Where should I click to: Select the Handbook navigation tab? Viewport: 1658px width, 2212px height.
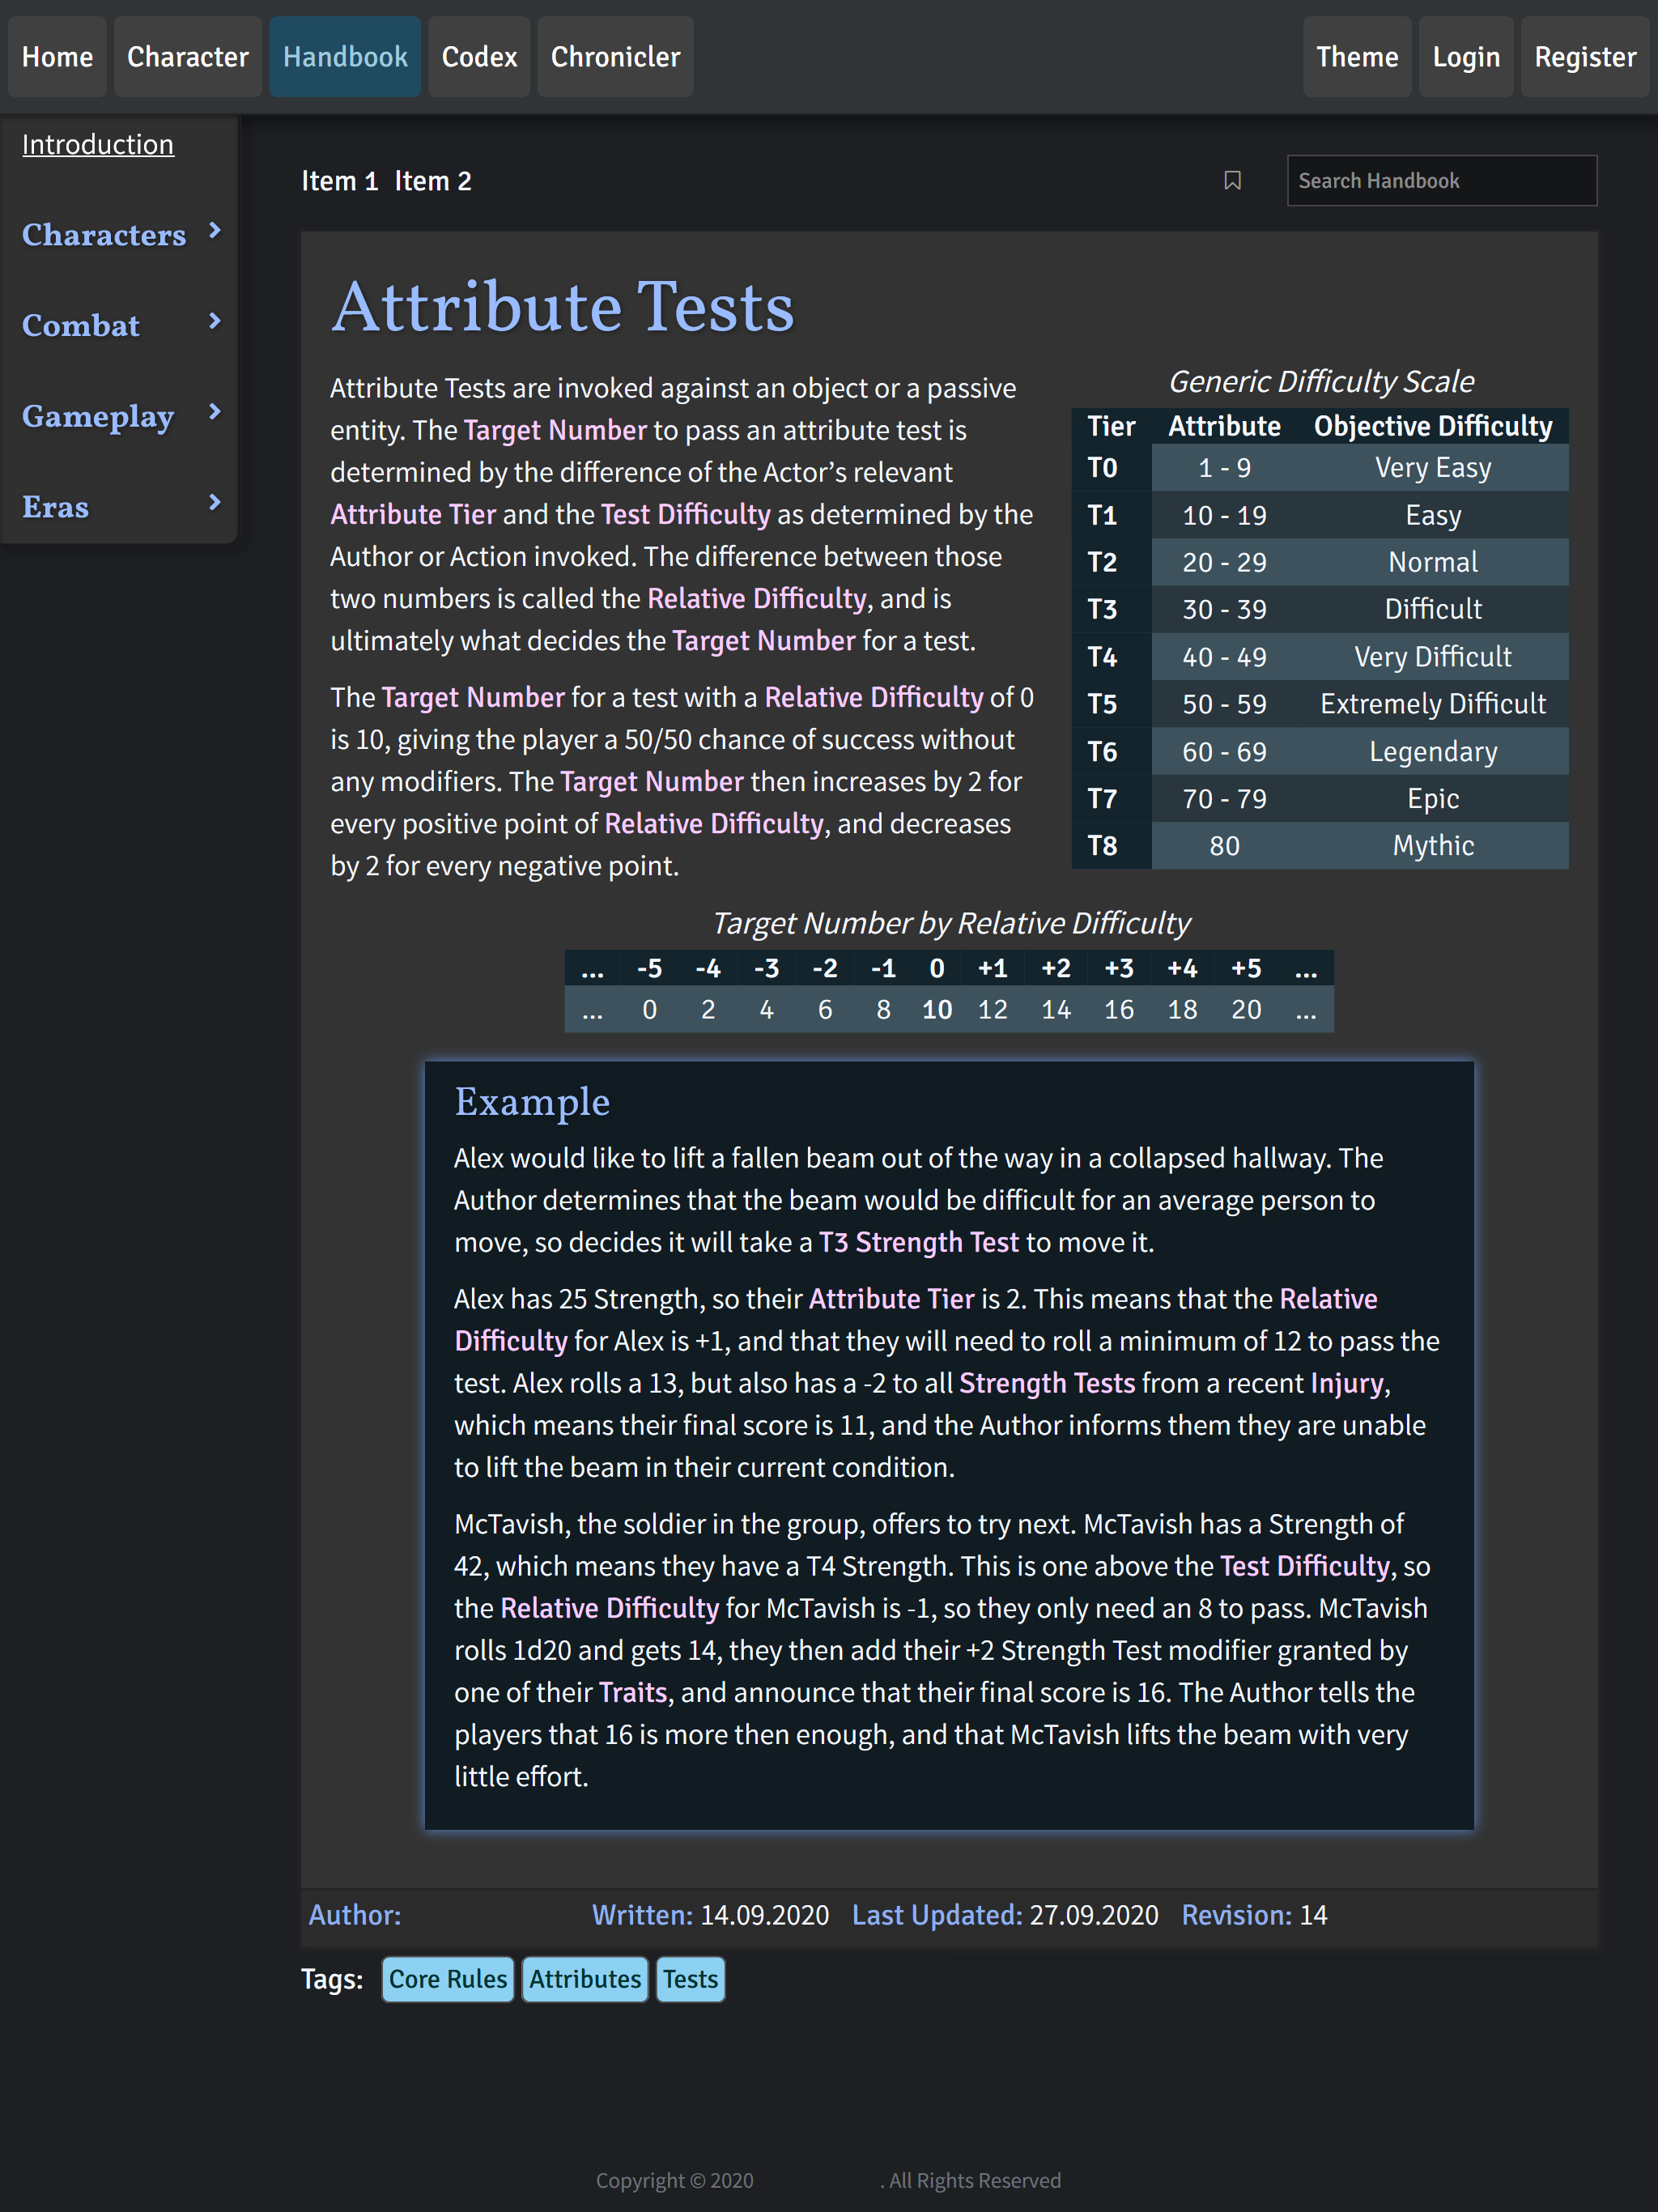(x=345, y=57)
